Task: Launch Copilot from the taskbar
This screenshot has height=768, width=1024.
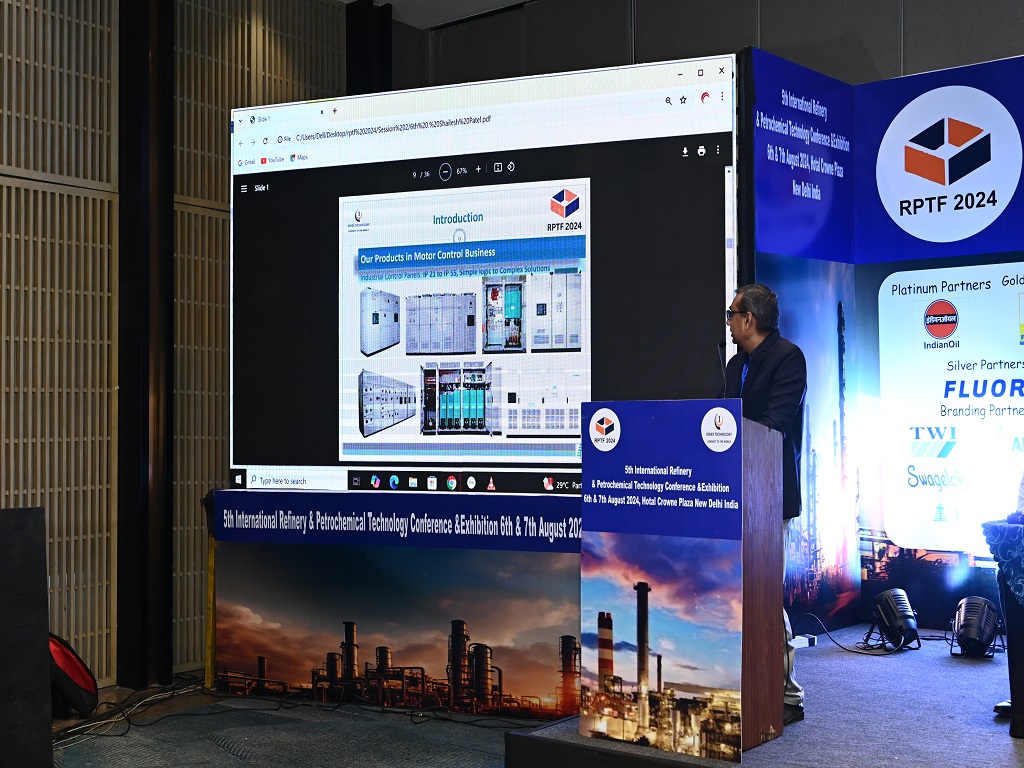Action: point(375,482)
